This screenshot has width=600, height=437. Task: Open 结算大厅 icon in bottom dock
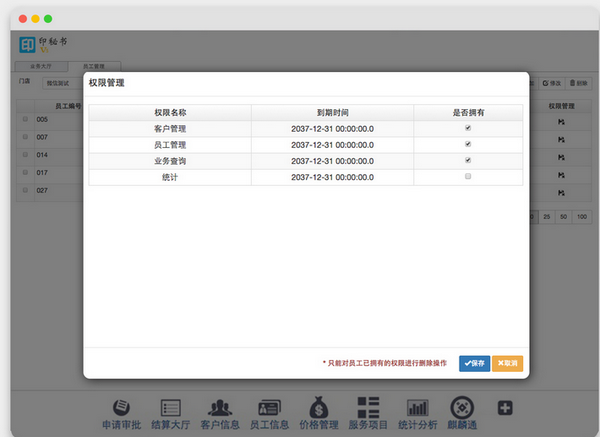pos(170,408)
